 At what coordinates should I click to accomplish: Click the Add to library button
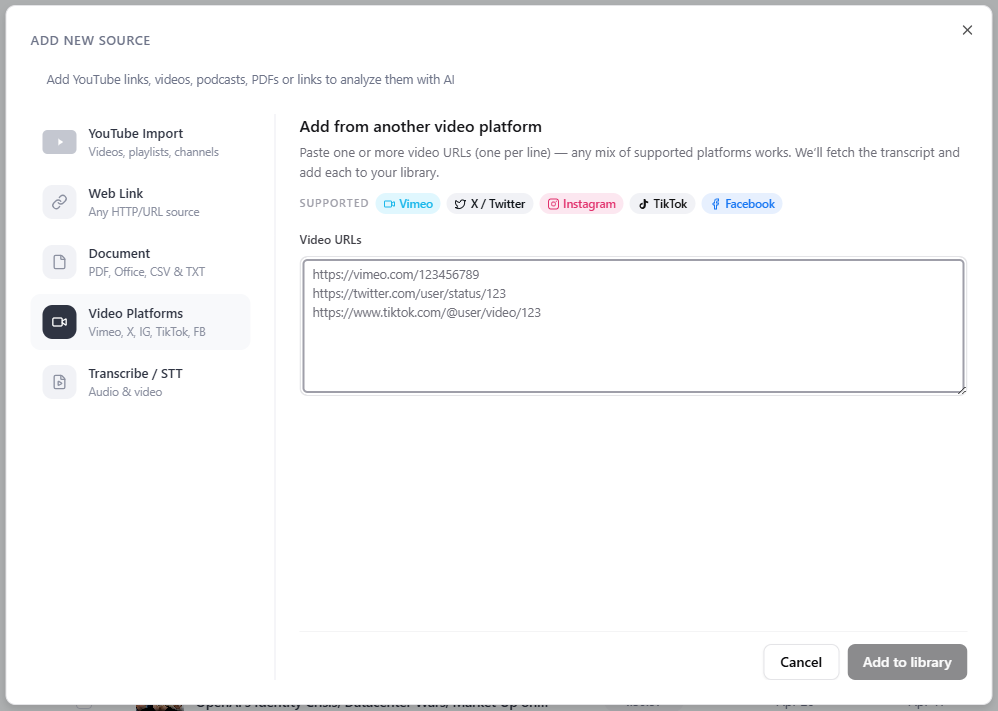pos(907,662)
